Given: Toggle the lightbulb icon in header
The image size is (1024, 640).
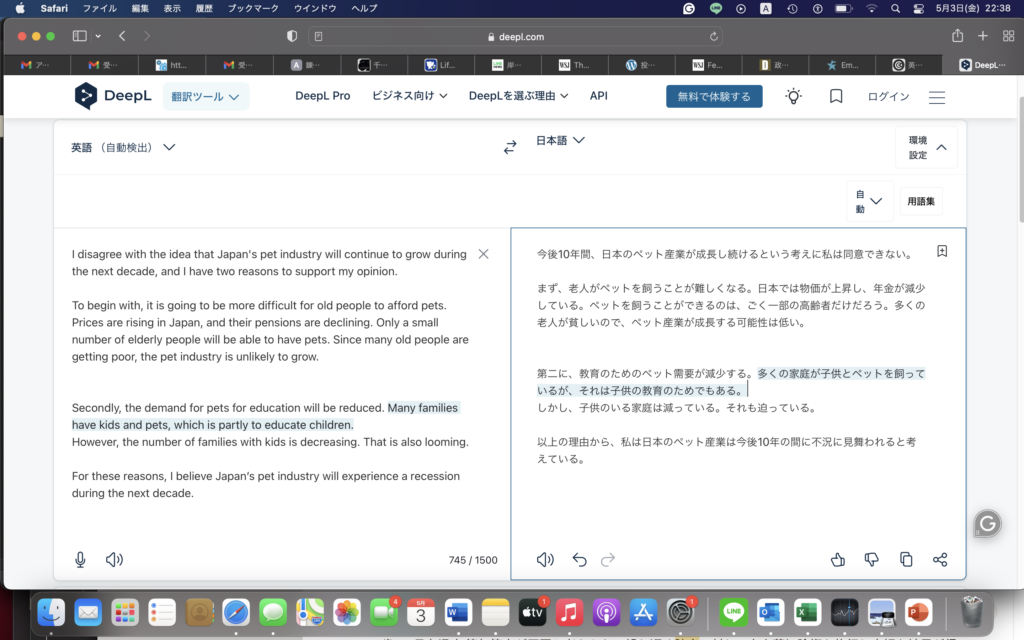Looking at the screenshot, I should click(793, 97).
